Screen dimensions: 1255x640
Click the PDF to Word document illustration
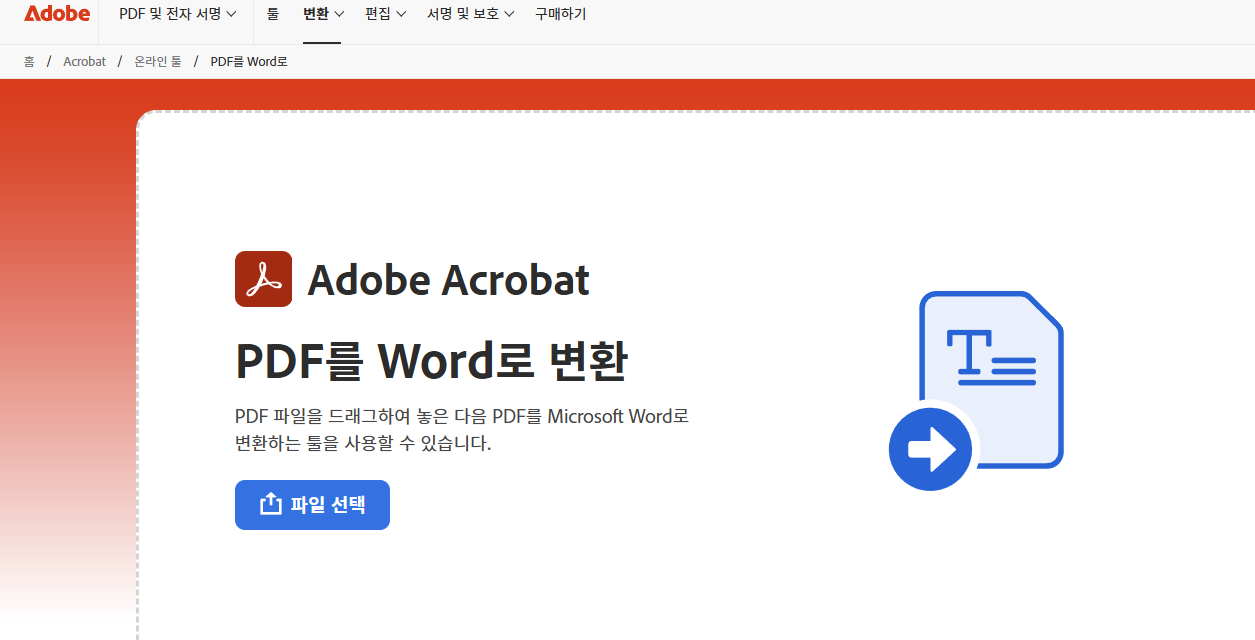(x=976, y=391)
